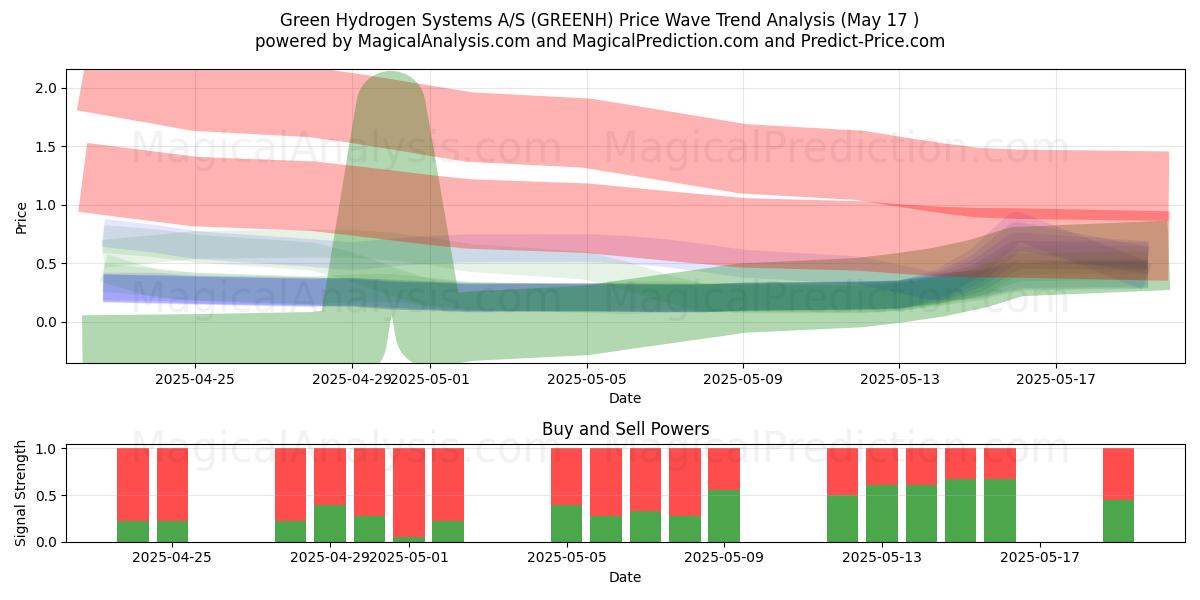
Task: Select the 2025-05-09 tick under the Buy and Sell chart
Action: click(x=724, y=558)
